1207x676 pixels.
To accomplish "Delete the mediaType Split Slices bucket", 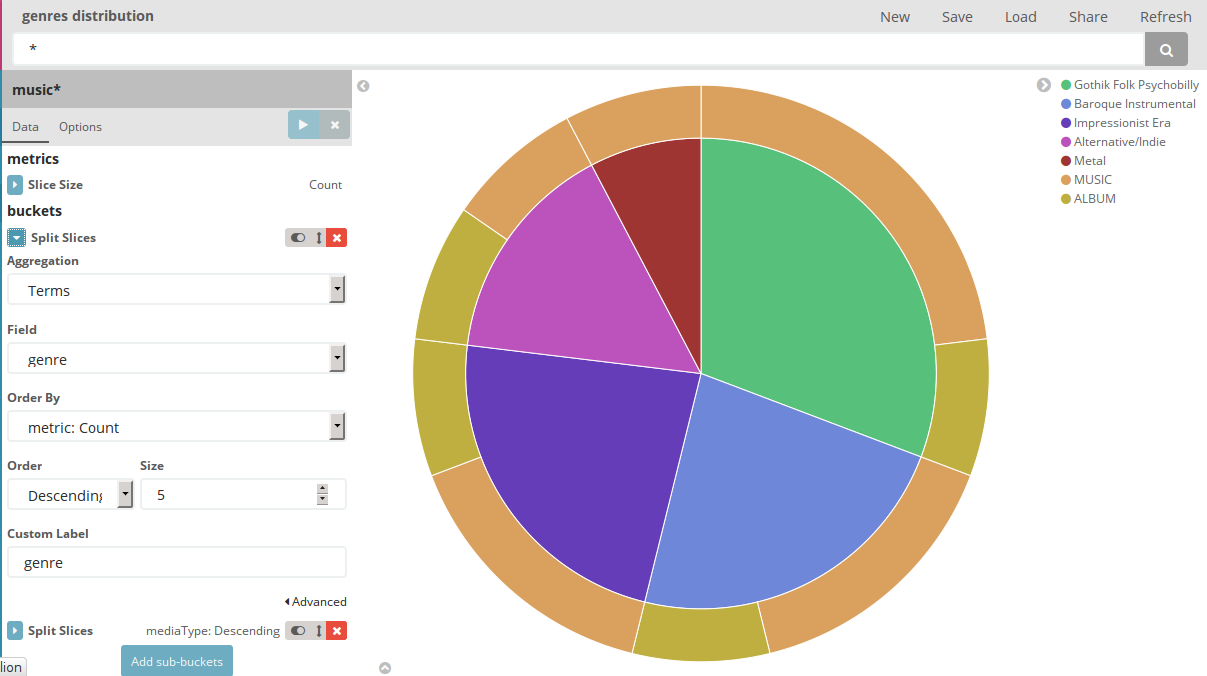I will point(337,631).
